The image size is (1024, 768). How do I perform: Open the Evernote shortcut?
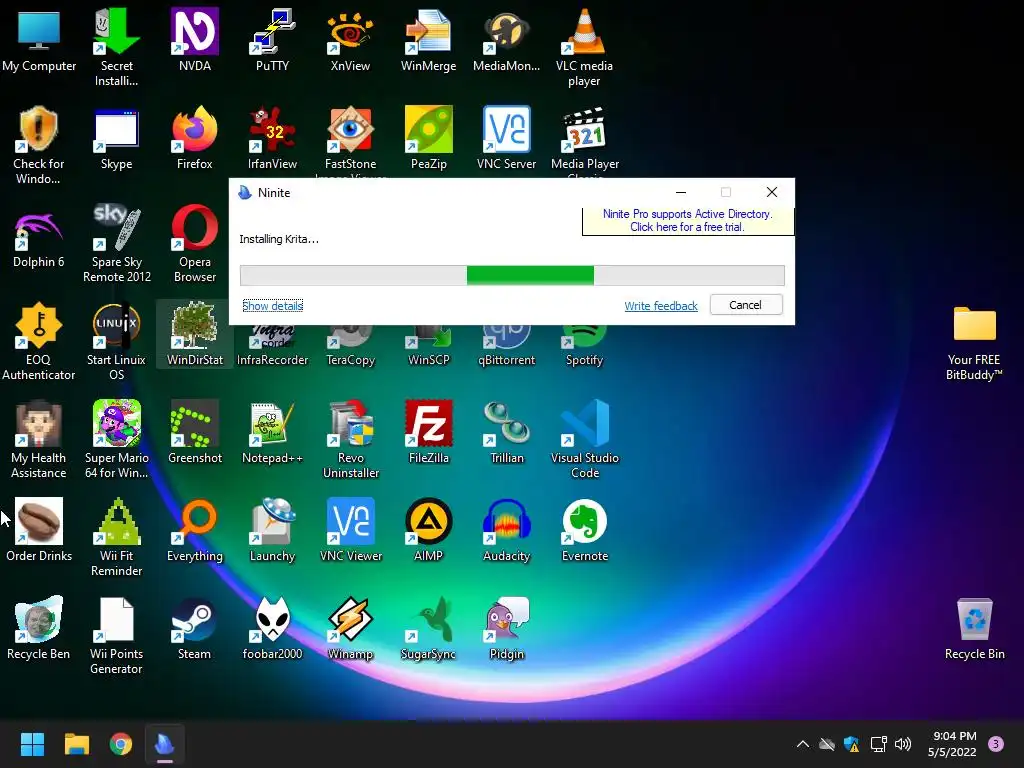click(584, 530)
